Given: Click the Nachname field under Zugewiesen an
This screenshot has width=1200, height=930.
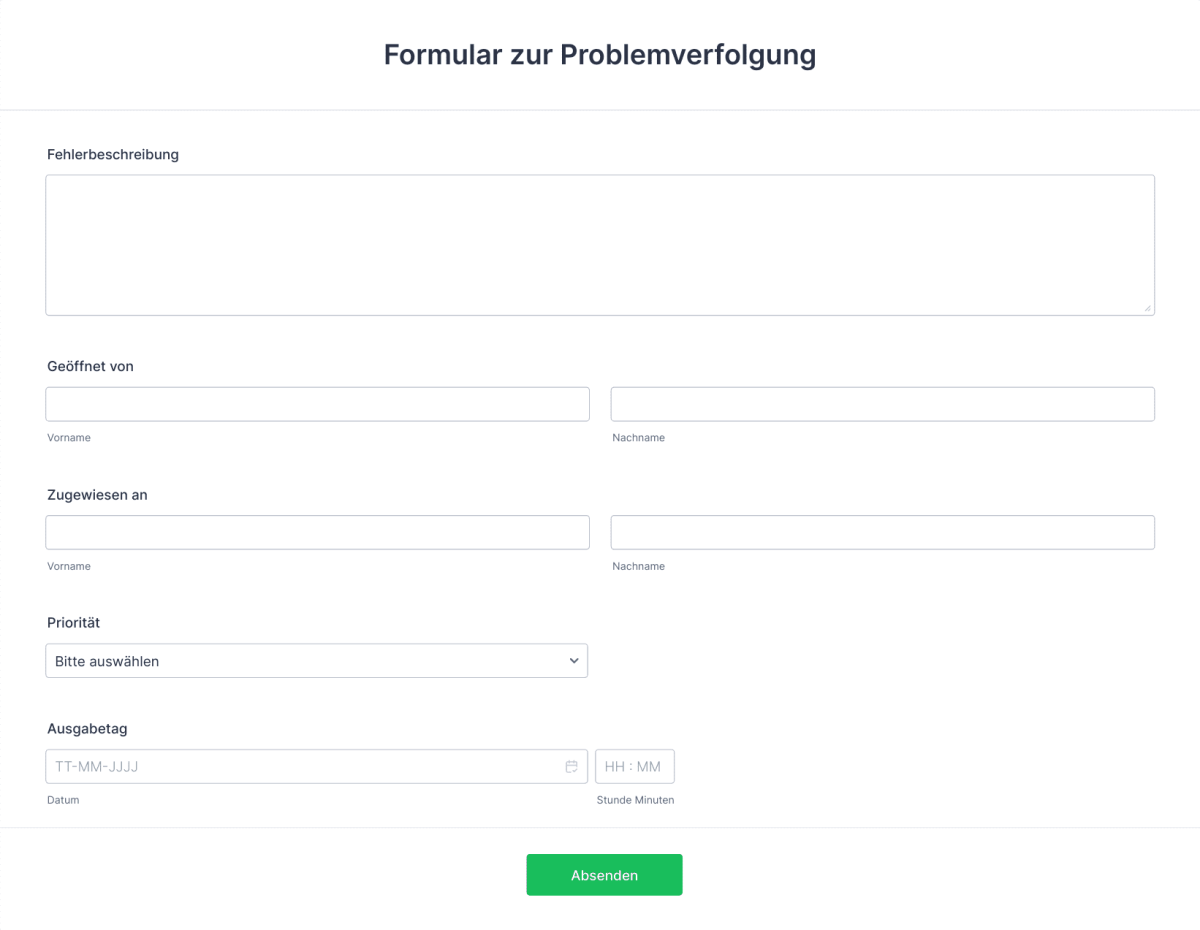Looking at the screenshot, I should pos(882,531).
